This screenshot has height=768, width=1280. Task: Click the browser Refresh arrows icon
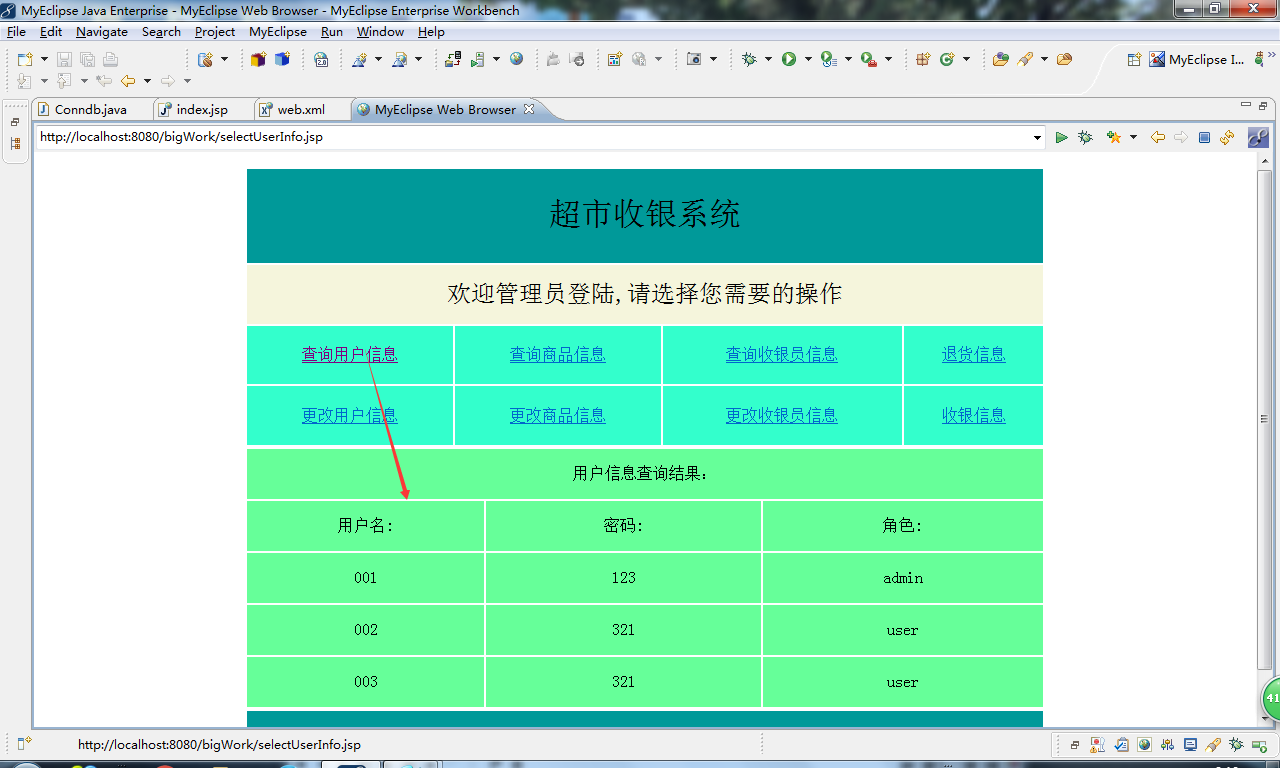click(1227, 137)
